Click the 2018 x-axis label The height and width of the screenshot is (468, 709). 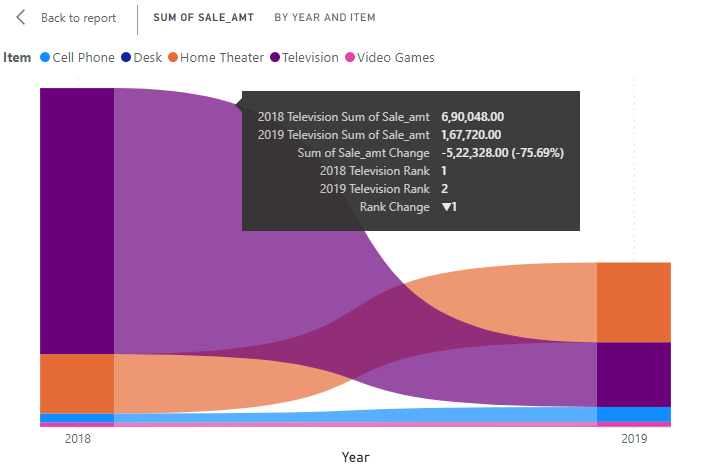(77, 439)
